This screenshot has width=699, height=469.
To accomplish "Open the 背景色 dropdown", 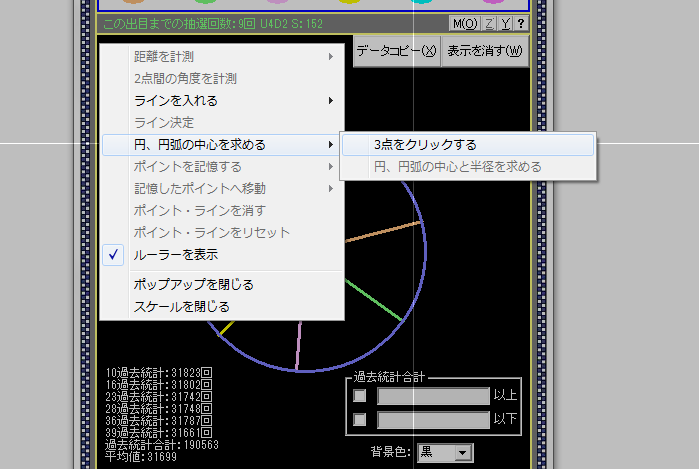I will [x=463, y=453].
